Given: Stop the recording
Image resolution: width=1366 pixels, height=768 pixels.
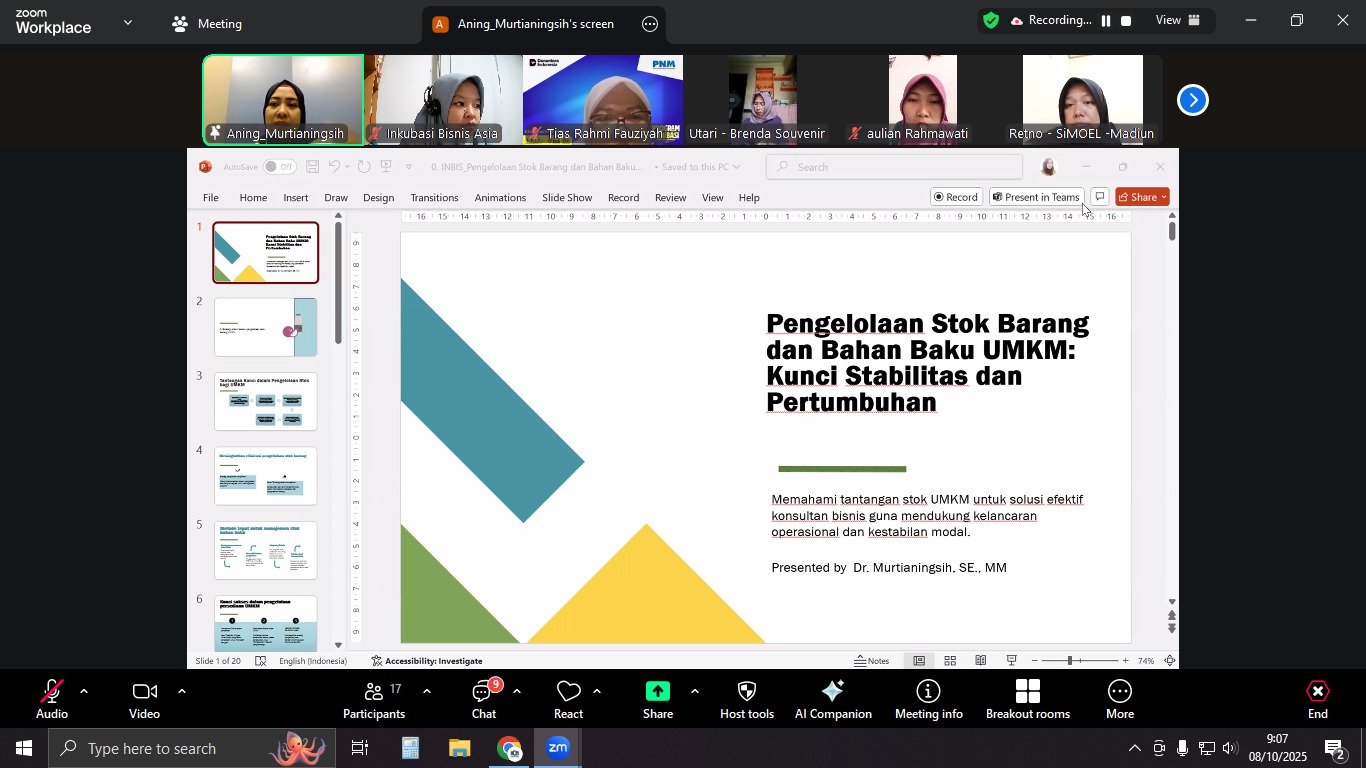Looking at the screenshot, I should (1126, 21).
